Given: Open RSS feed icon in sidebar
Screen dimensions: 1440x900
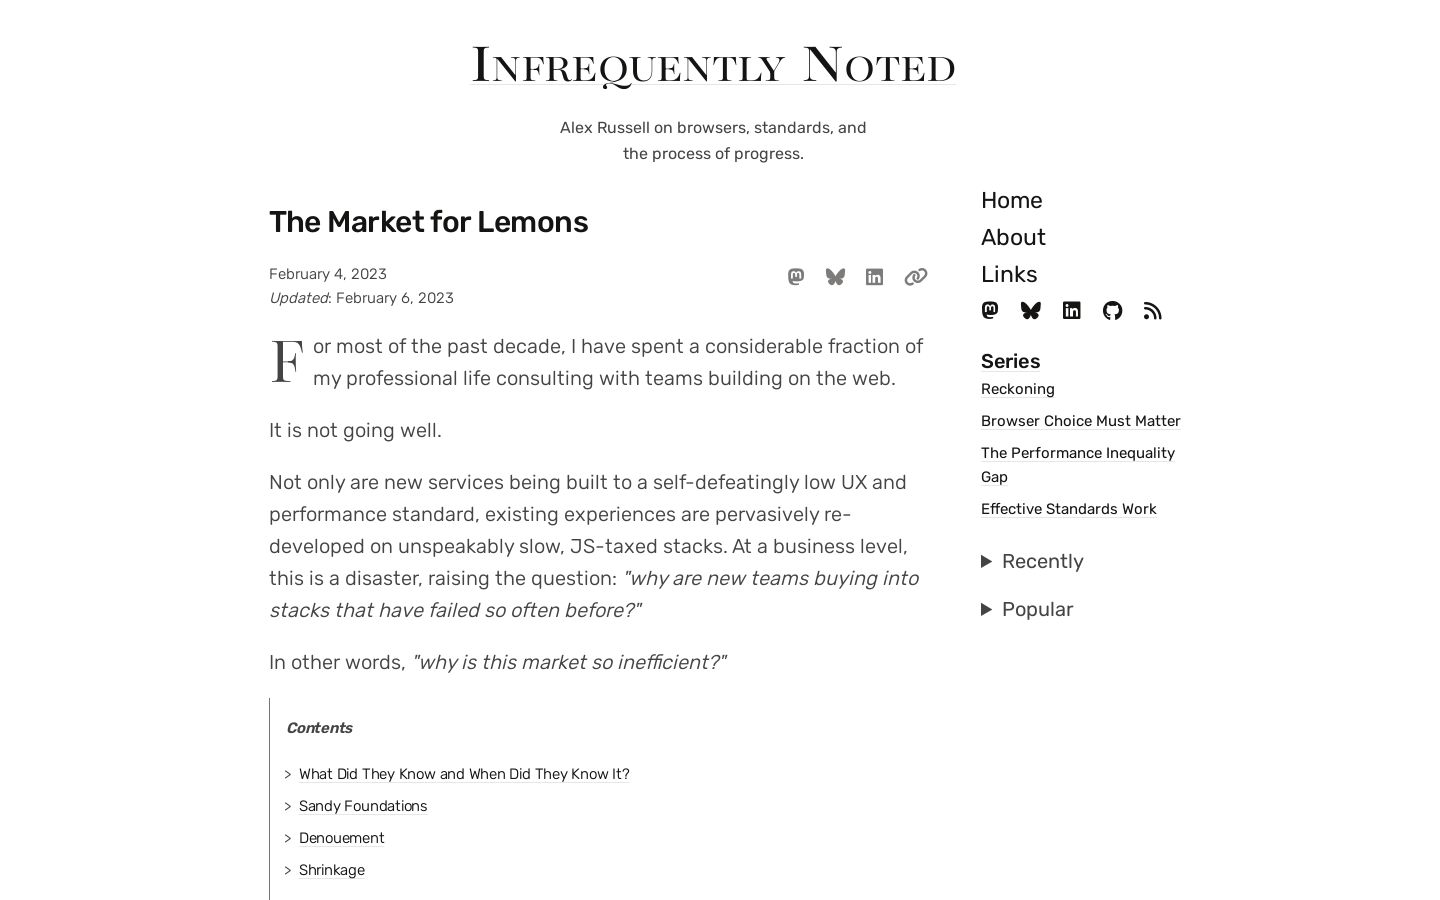Looking at the screenshot, I should [1153, 310].
